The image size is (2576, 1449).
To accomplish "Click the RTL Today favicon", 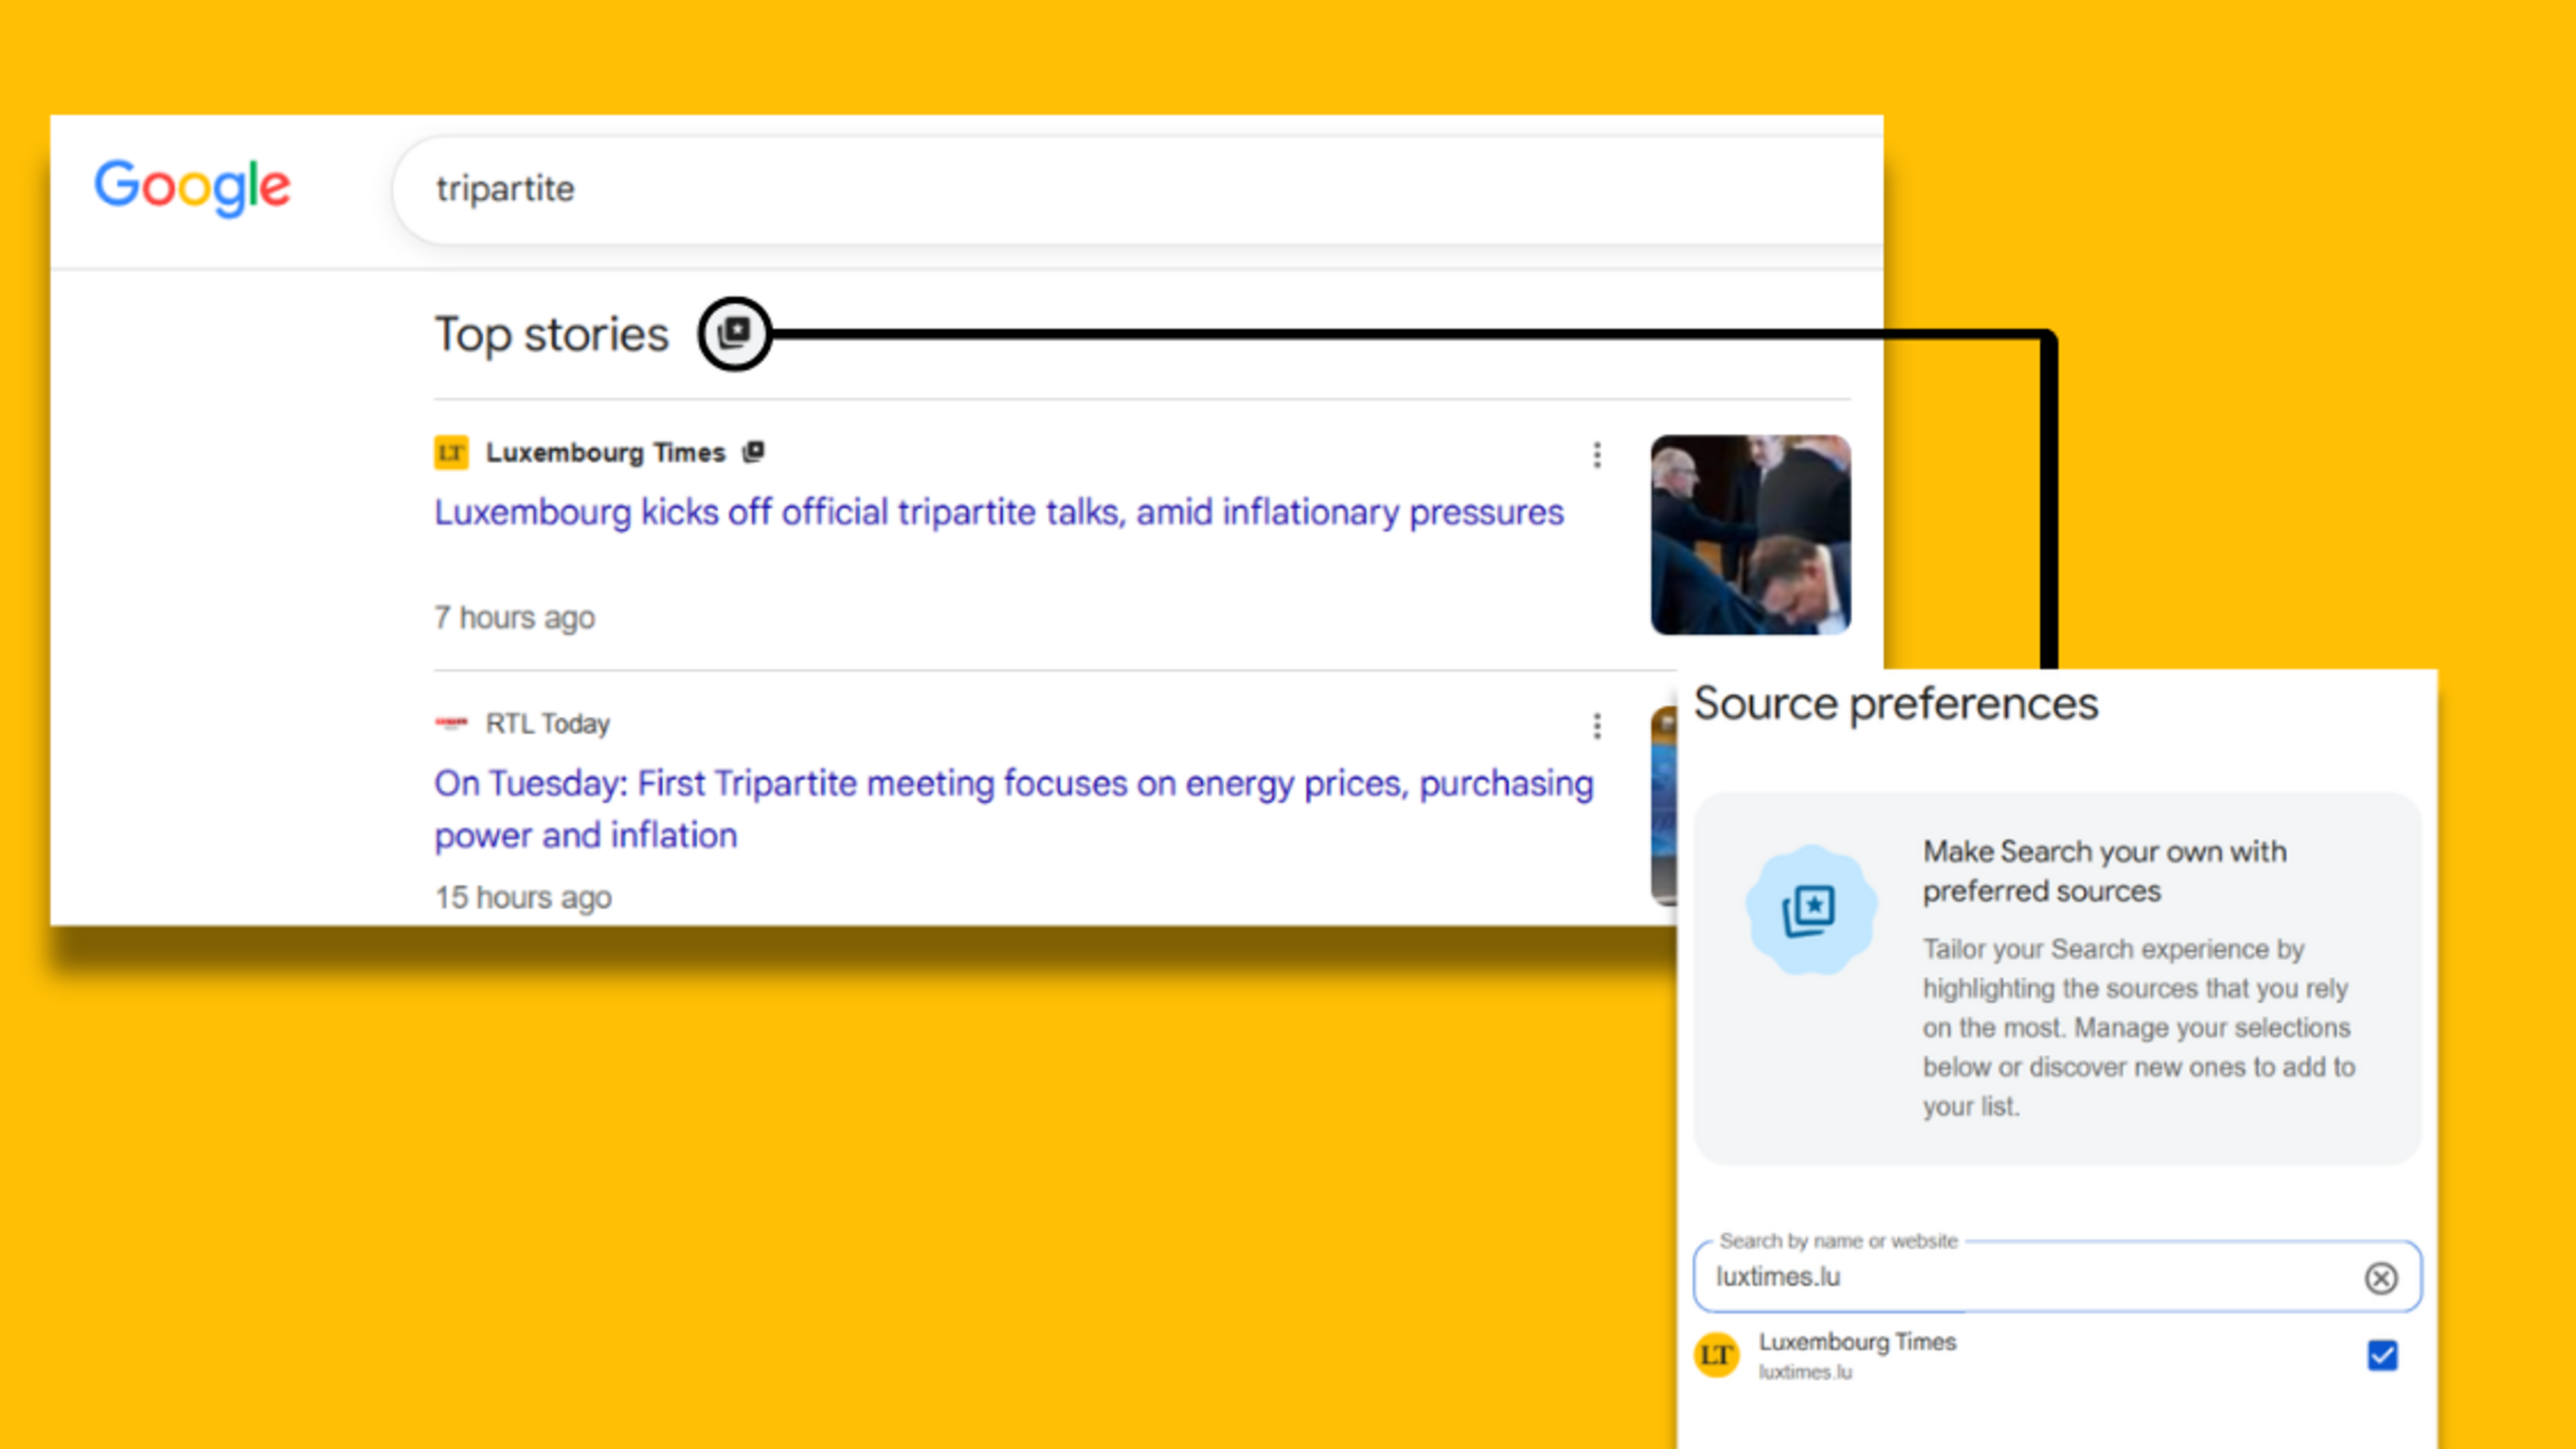I will coord(451,722).
